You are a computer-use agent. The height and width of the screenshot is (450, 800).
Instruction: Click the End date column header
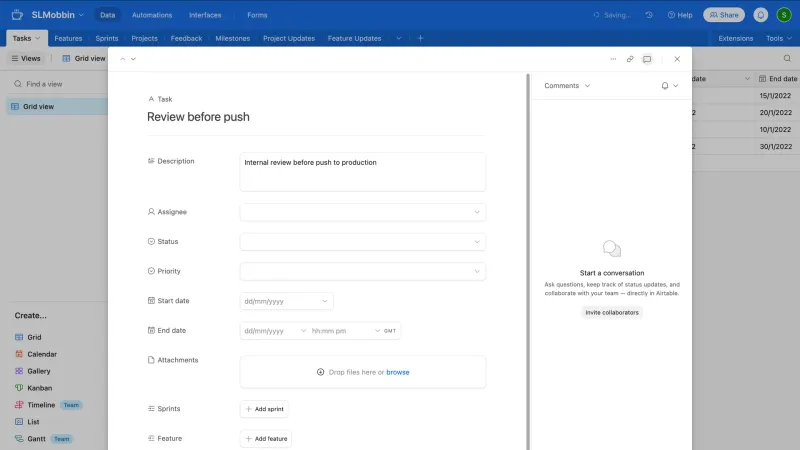(777, 79)
